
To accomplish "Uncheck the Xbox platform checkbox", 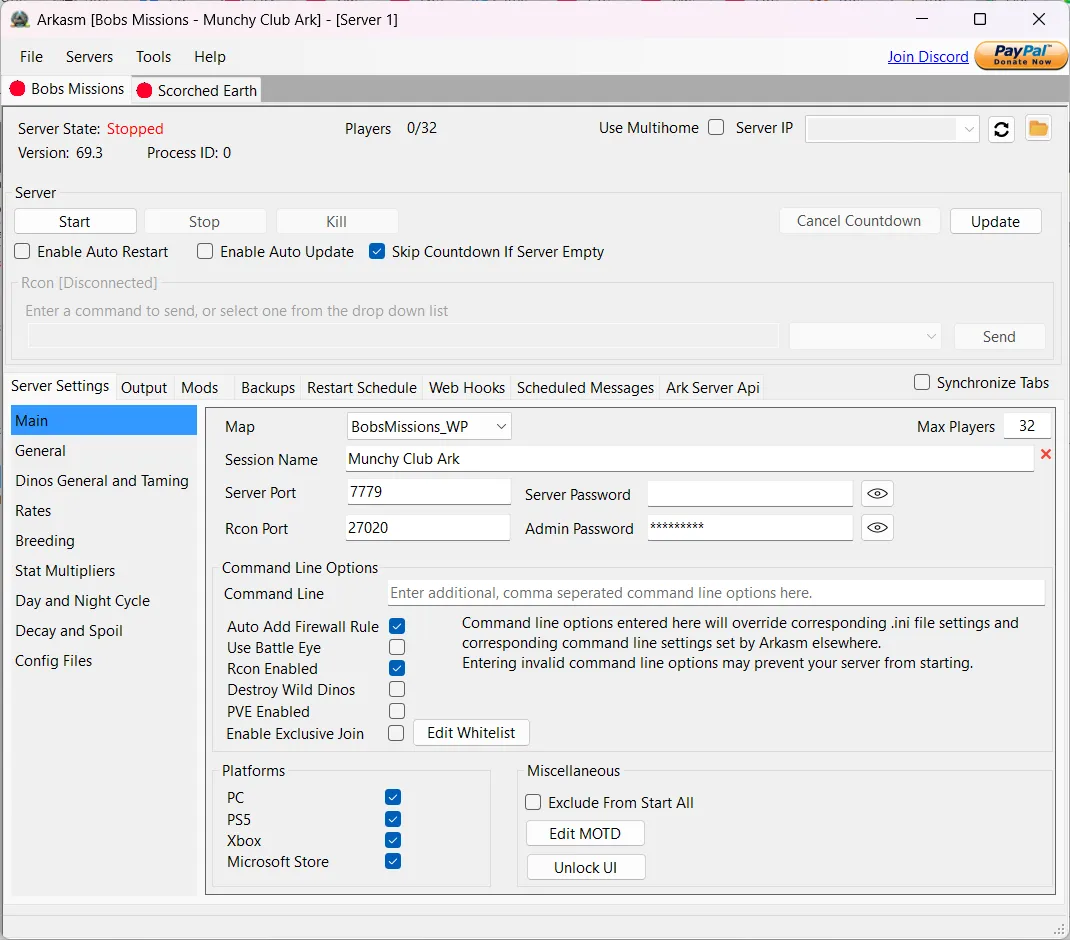I will (393, 840).
